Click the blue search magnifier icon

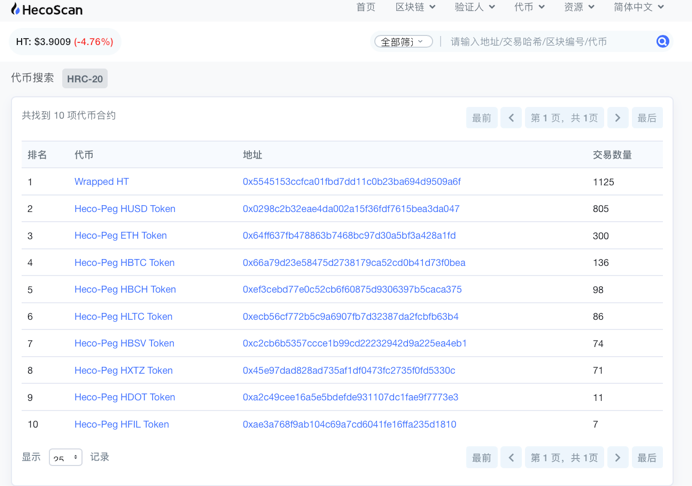pos(662,41)
